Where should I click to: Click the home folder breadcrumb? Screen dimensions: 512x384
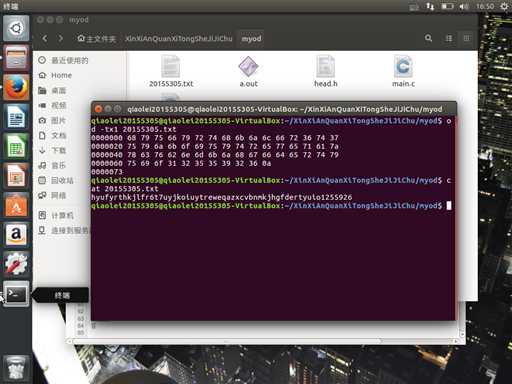tap(96, 39)
